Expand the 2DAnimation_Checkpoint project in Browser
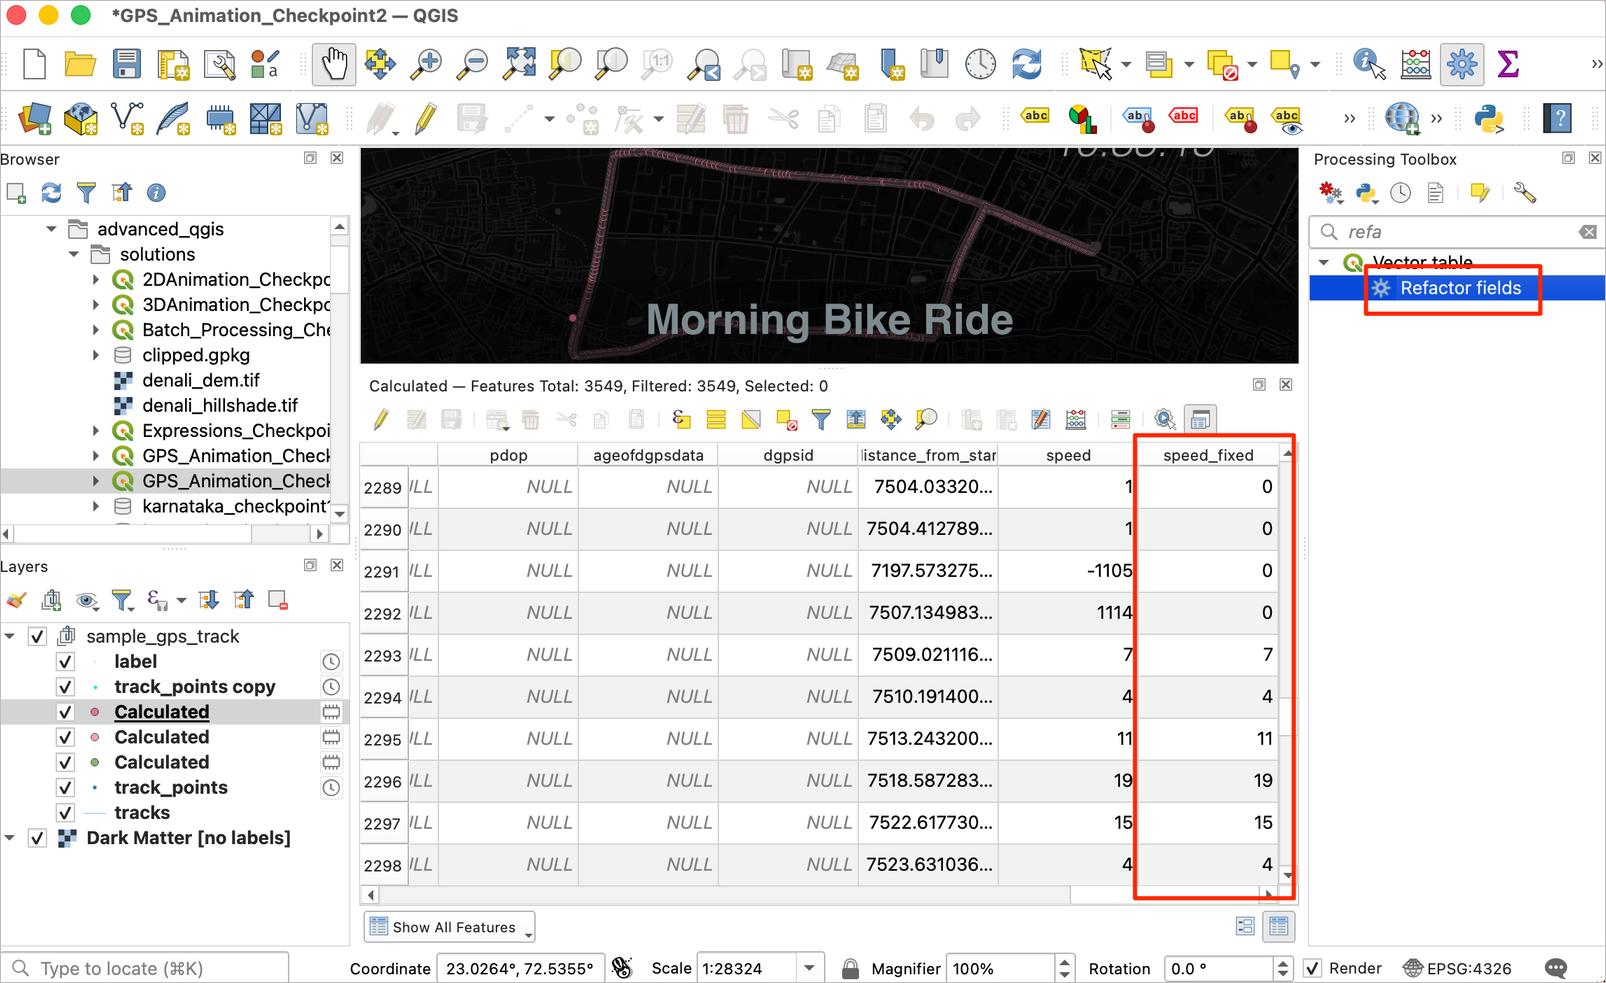The width and height of the screenshot is (1606, 983). click(96, 280)
